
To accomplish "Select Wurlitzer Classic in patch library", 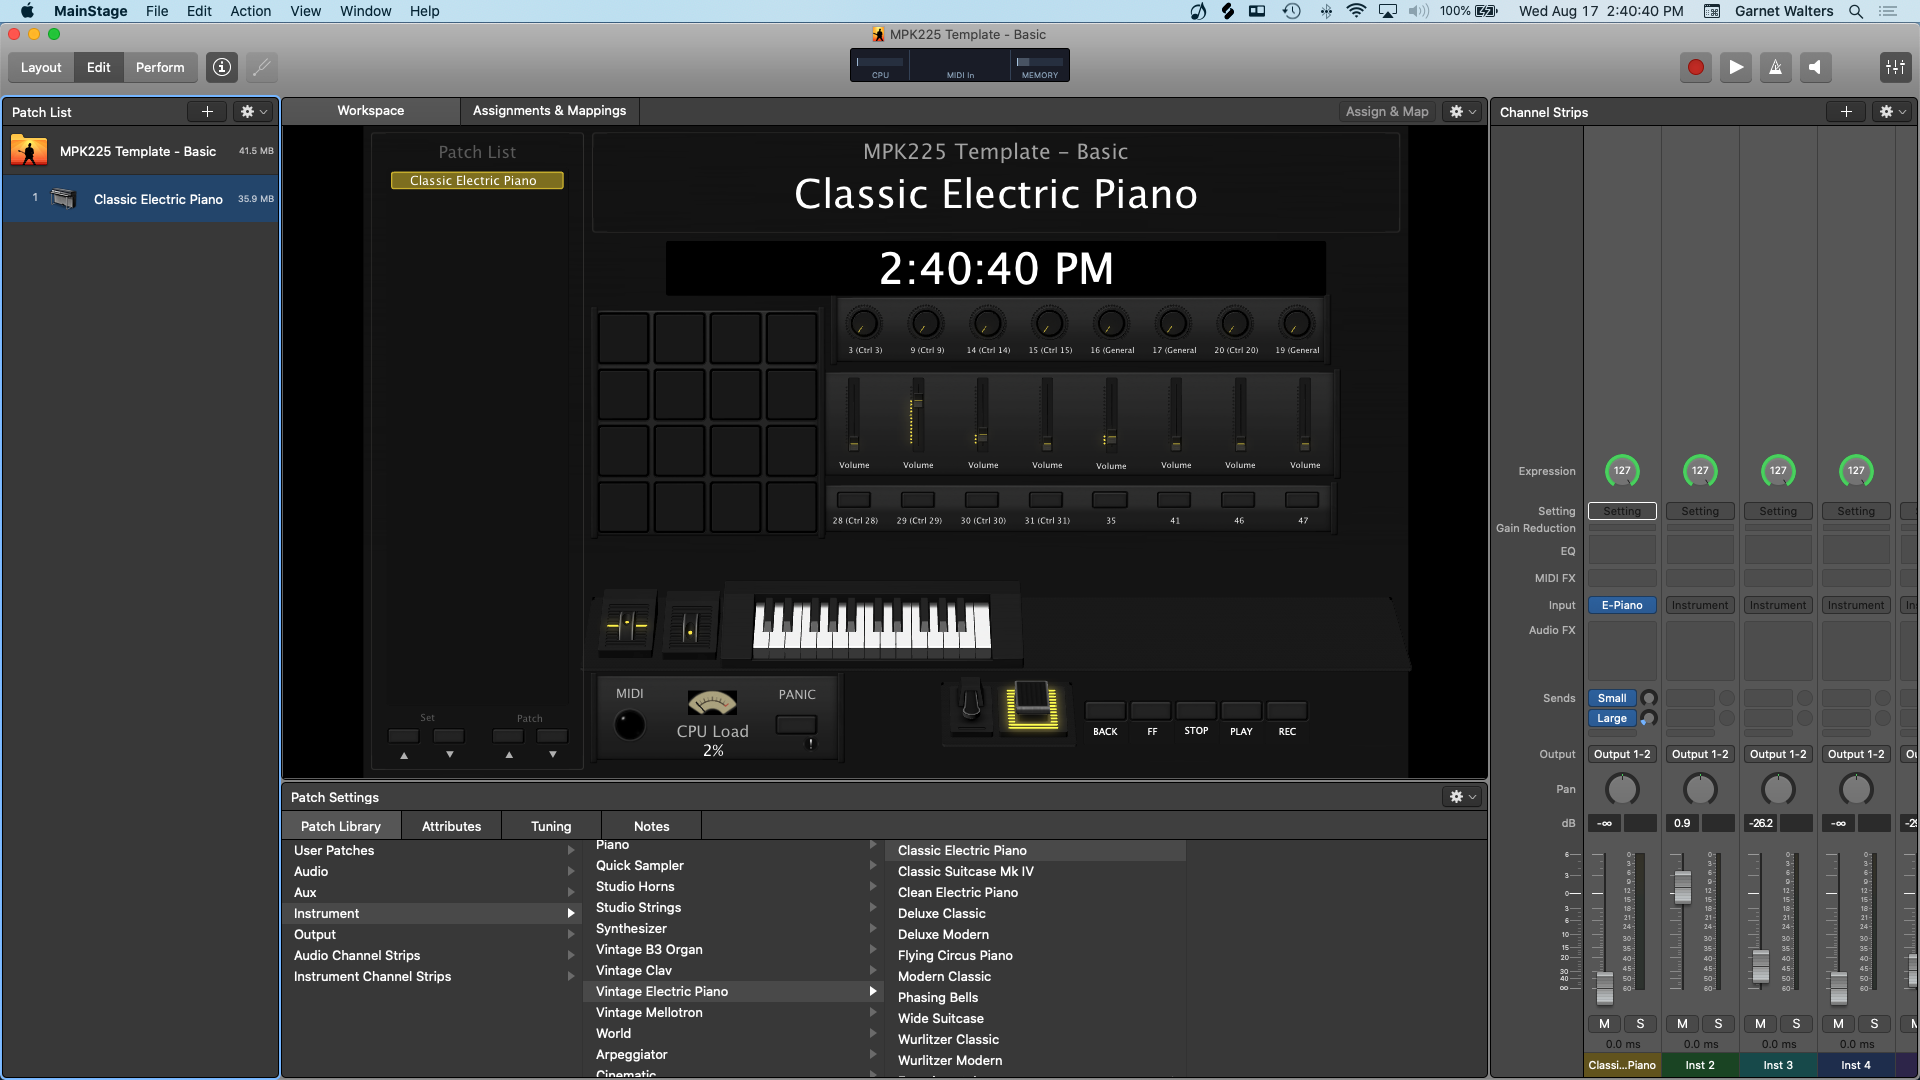I will 948,1039.
